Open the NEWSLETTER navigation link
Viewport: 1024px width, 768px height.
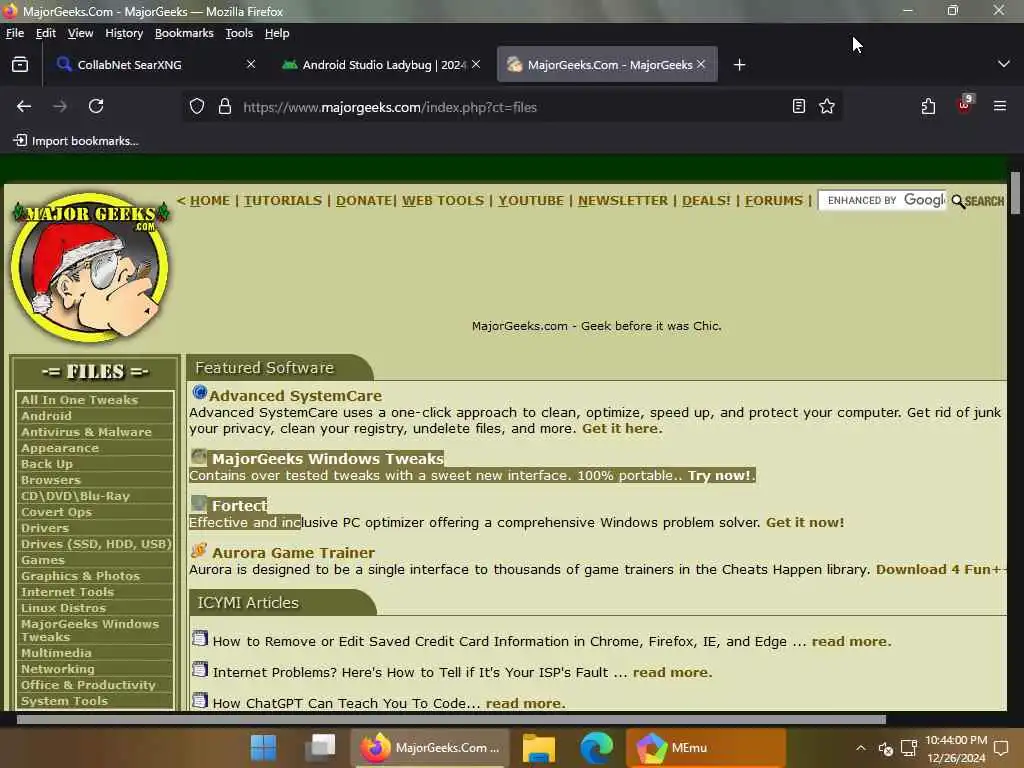(623, 200)
